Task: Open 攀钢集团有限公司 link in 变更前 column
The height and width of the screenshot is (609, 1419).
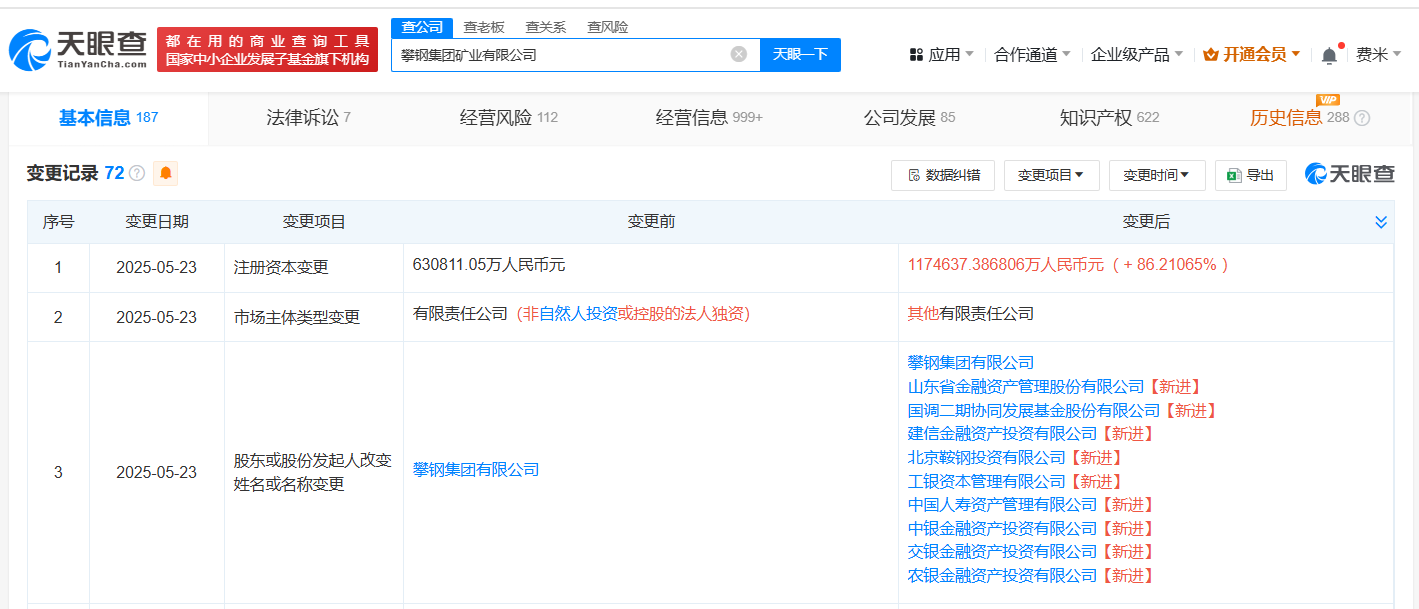Action: coord(476,470)
